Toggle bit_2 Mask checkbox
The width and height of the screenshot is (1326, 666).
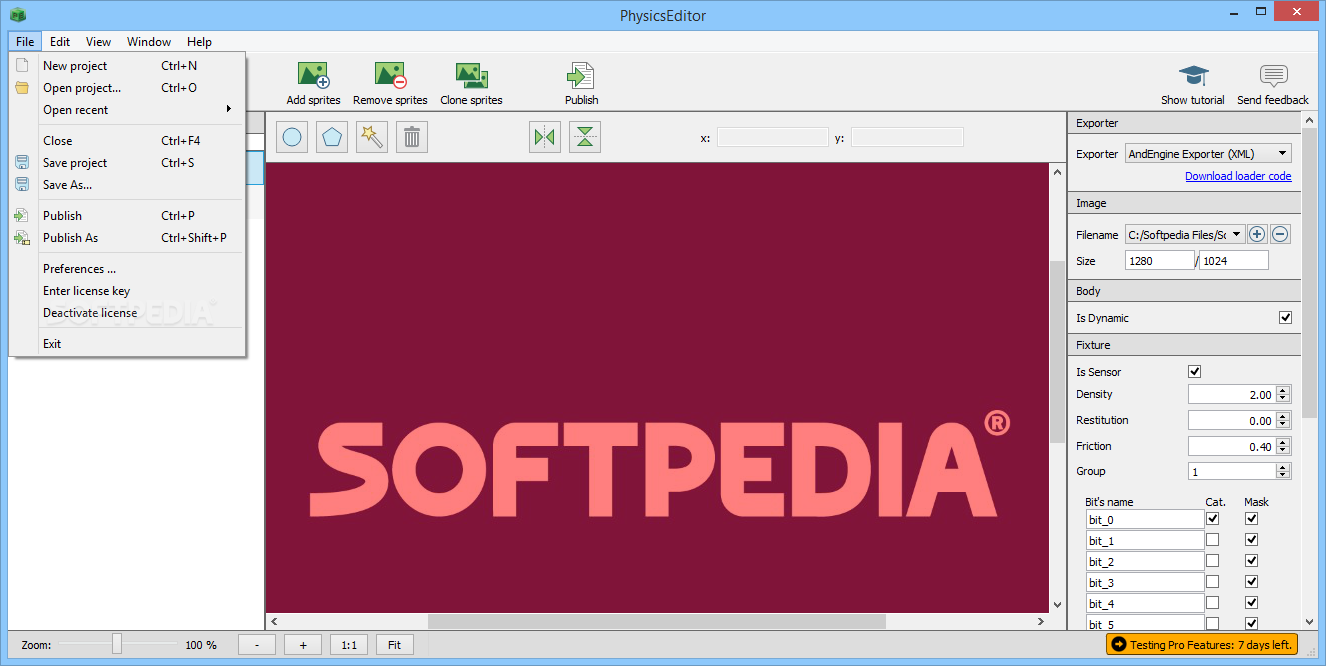click(1251, 561)
